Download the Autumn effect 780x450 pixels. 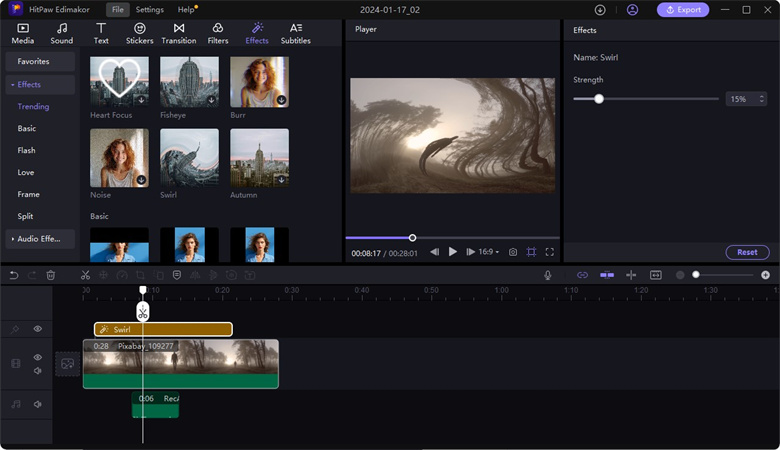(x=282, y=180)
